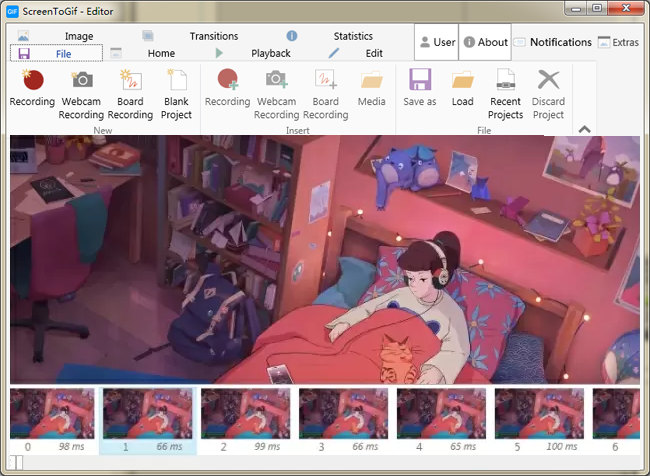Click the 99 ms frame delay
This screenshot has height=476, width=650.
pos(267,447)
